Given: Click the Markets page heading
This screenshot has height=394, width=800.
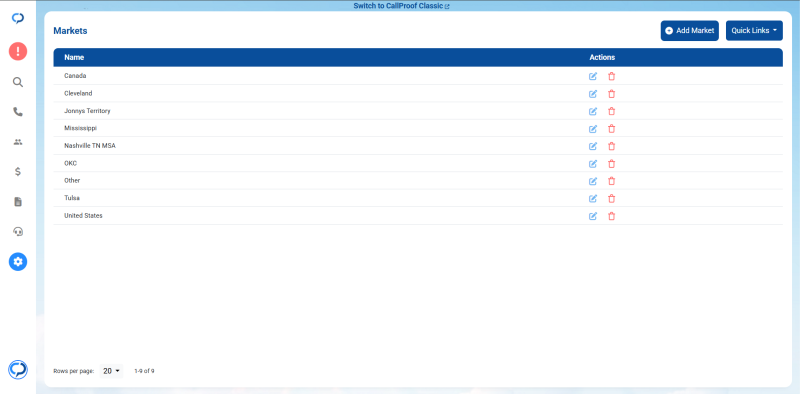Looking at the screenshot, I should 70,31.
